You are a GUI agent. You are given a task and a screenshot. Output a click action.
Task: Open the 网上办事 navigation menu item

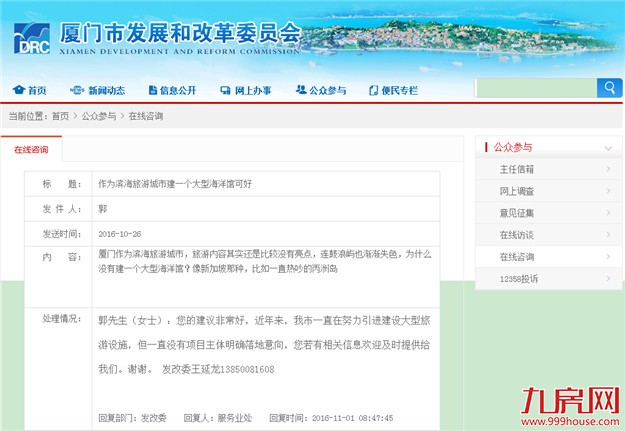tap(253, 91)
